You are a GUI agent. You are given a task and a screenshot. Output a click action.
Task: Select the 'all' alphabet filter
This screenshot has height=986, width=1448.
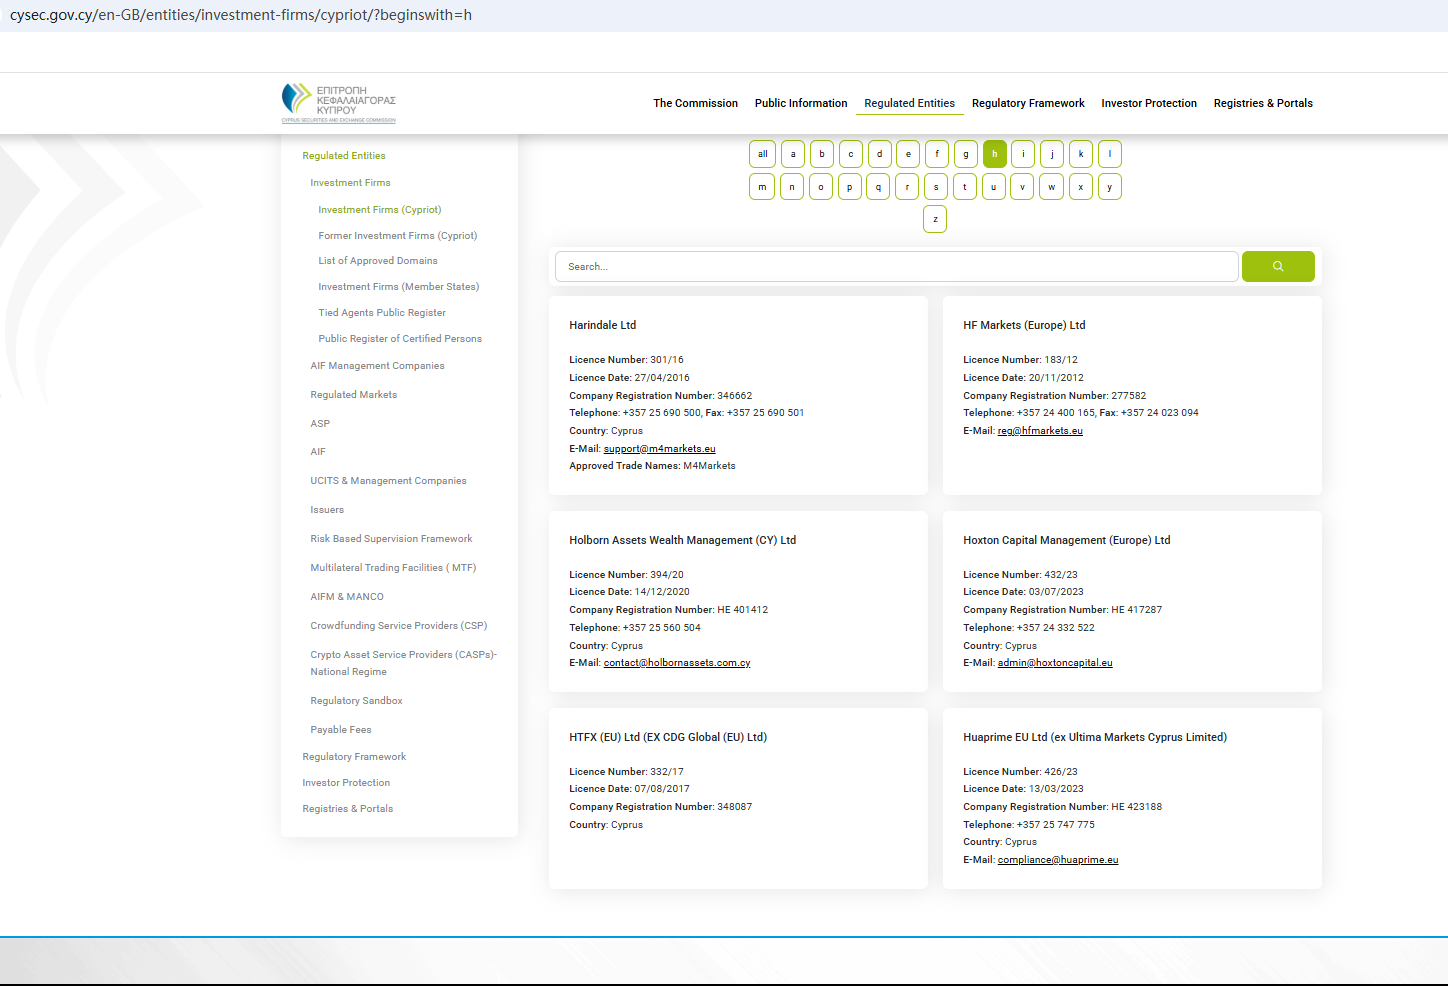(x=762, y=154)
